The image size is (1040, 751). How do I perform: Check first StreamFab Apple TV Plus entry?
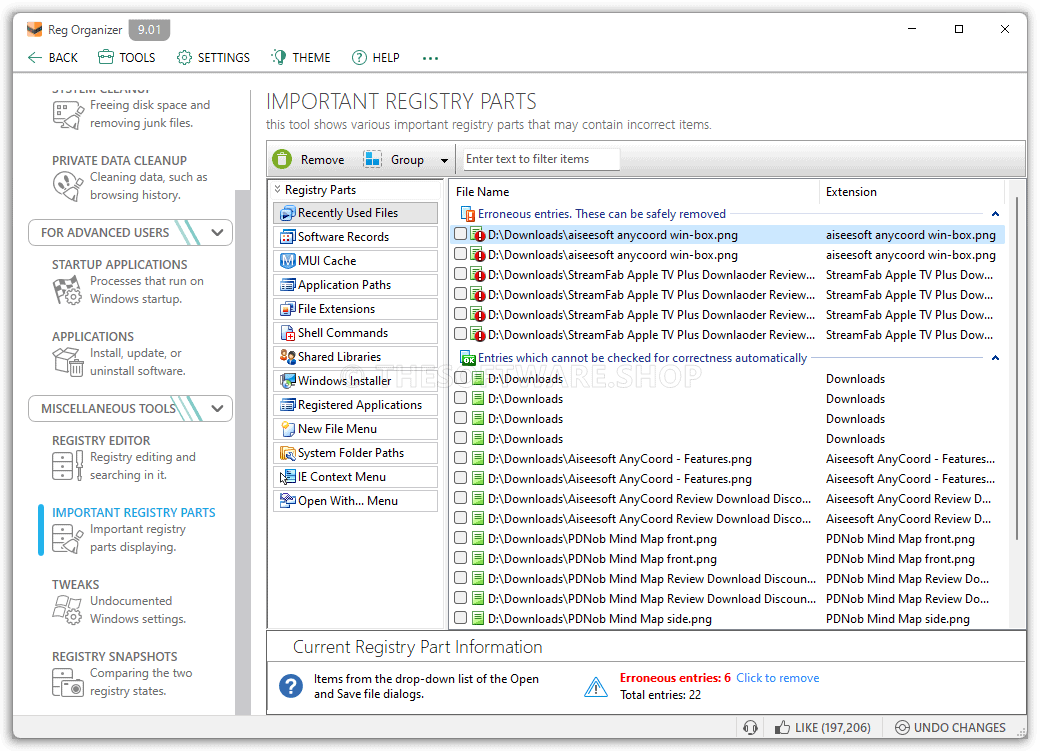(460, 274)
